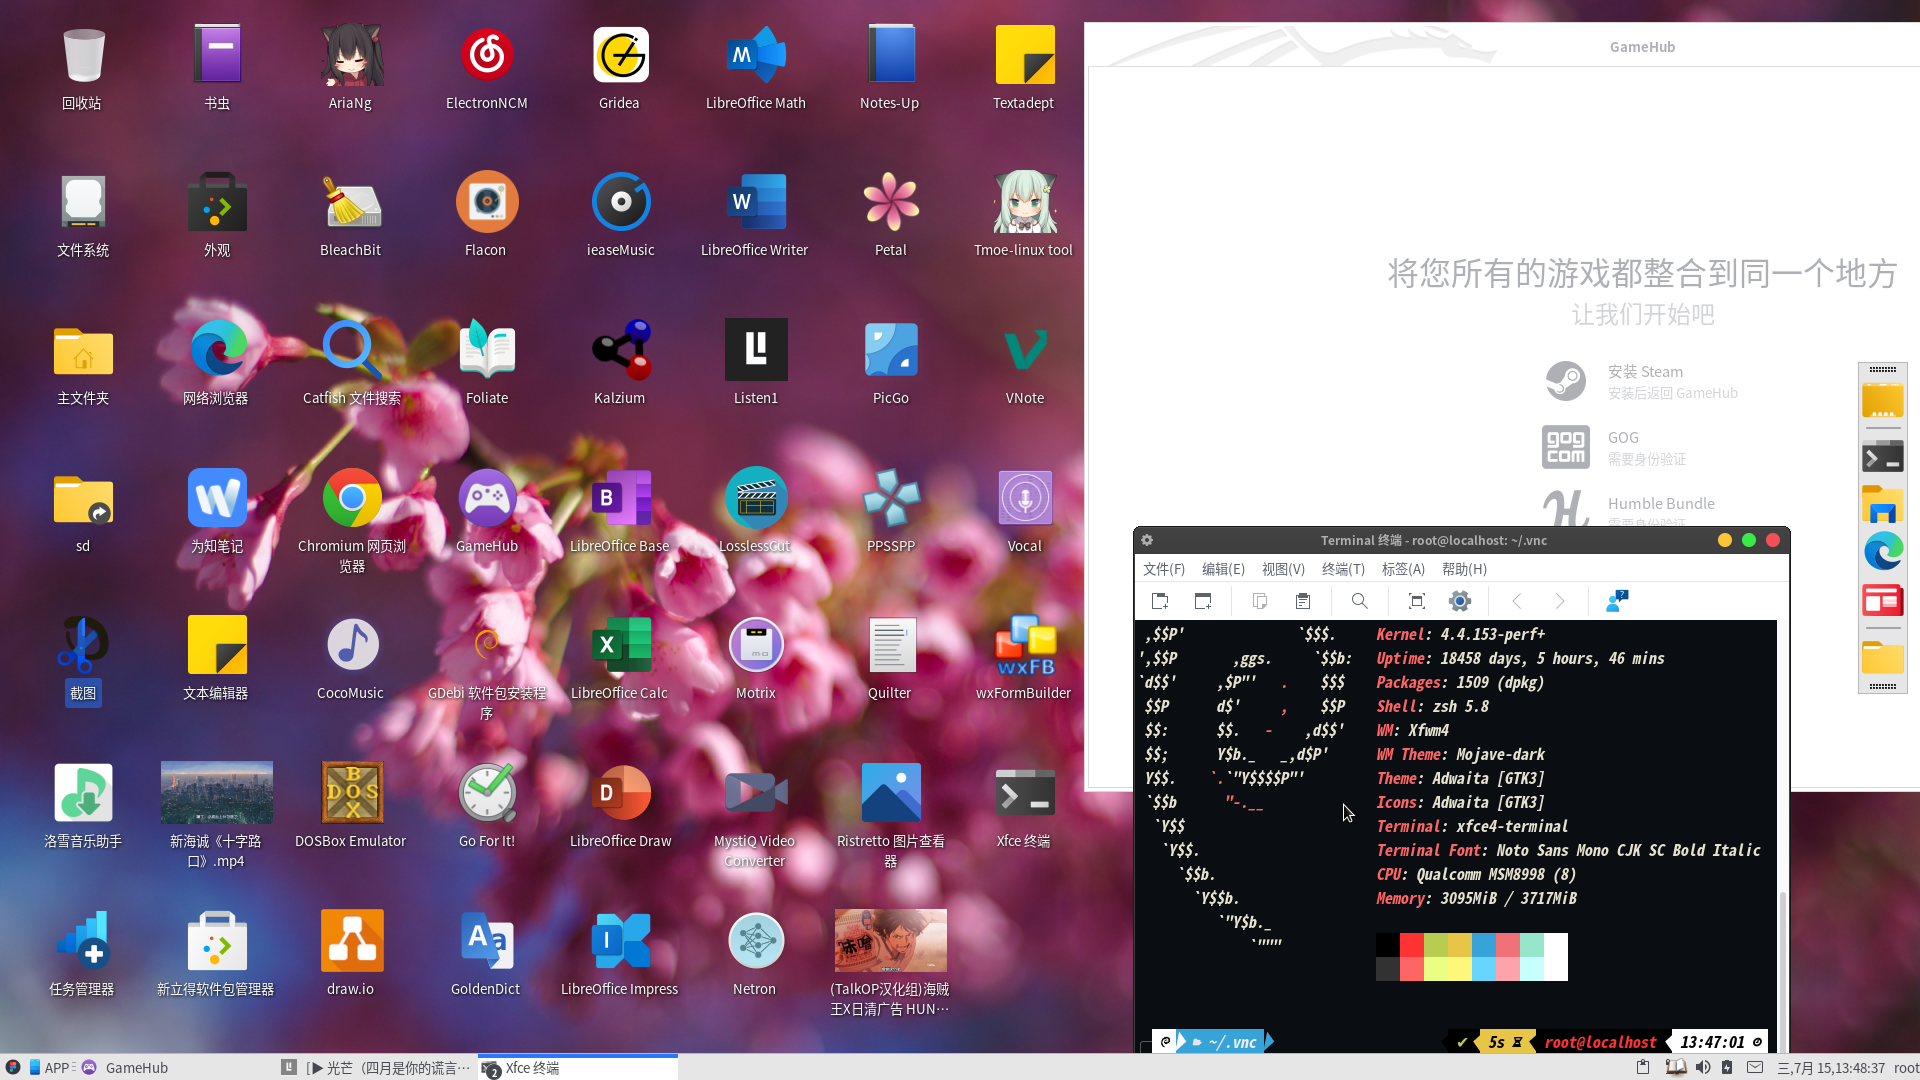Click the paste icon in terminal toolbar

(x=1302, y=601)
